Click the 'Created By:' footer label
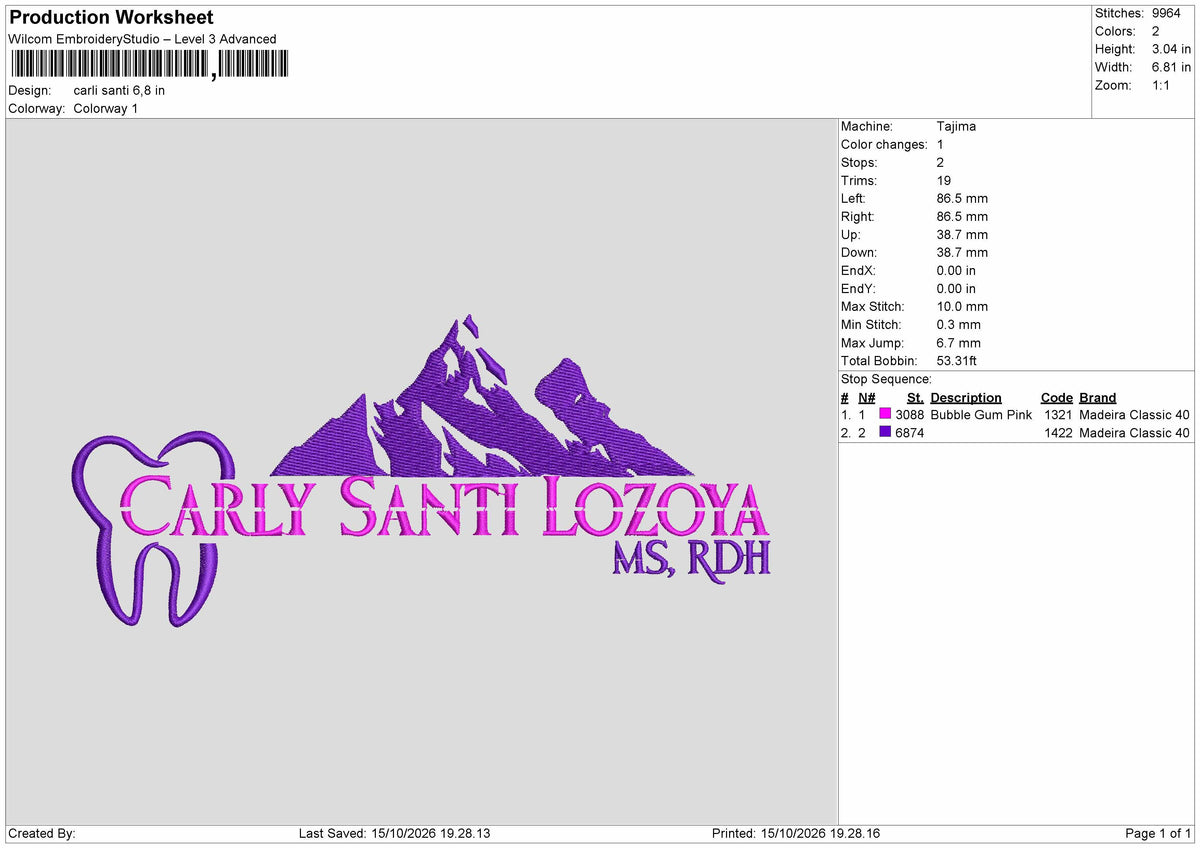Viewport: 1200px width, 848px height. click(x=42, y=833)
